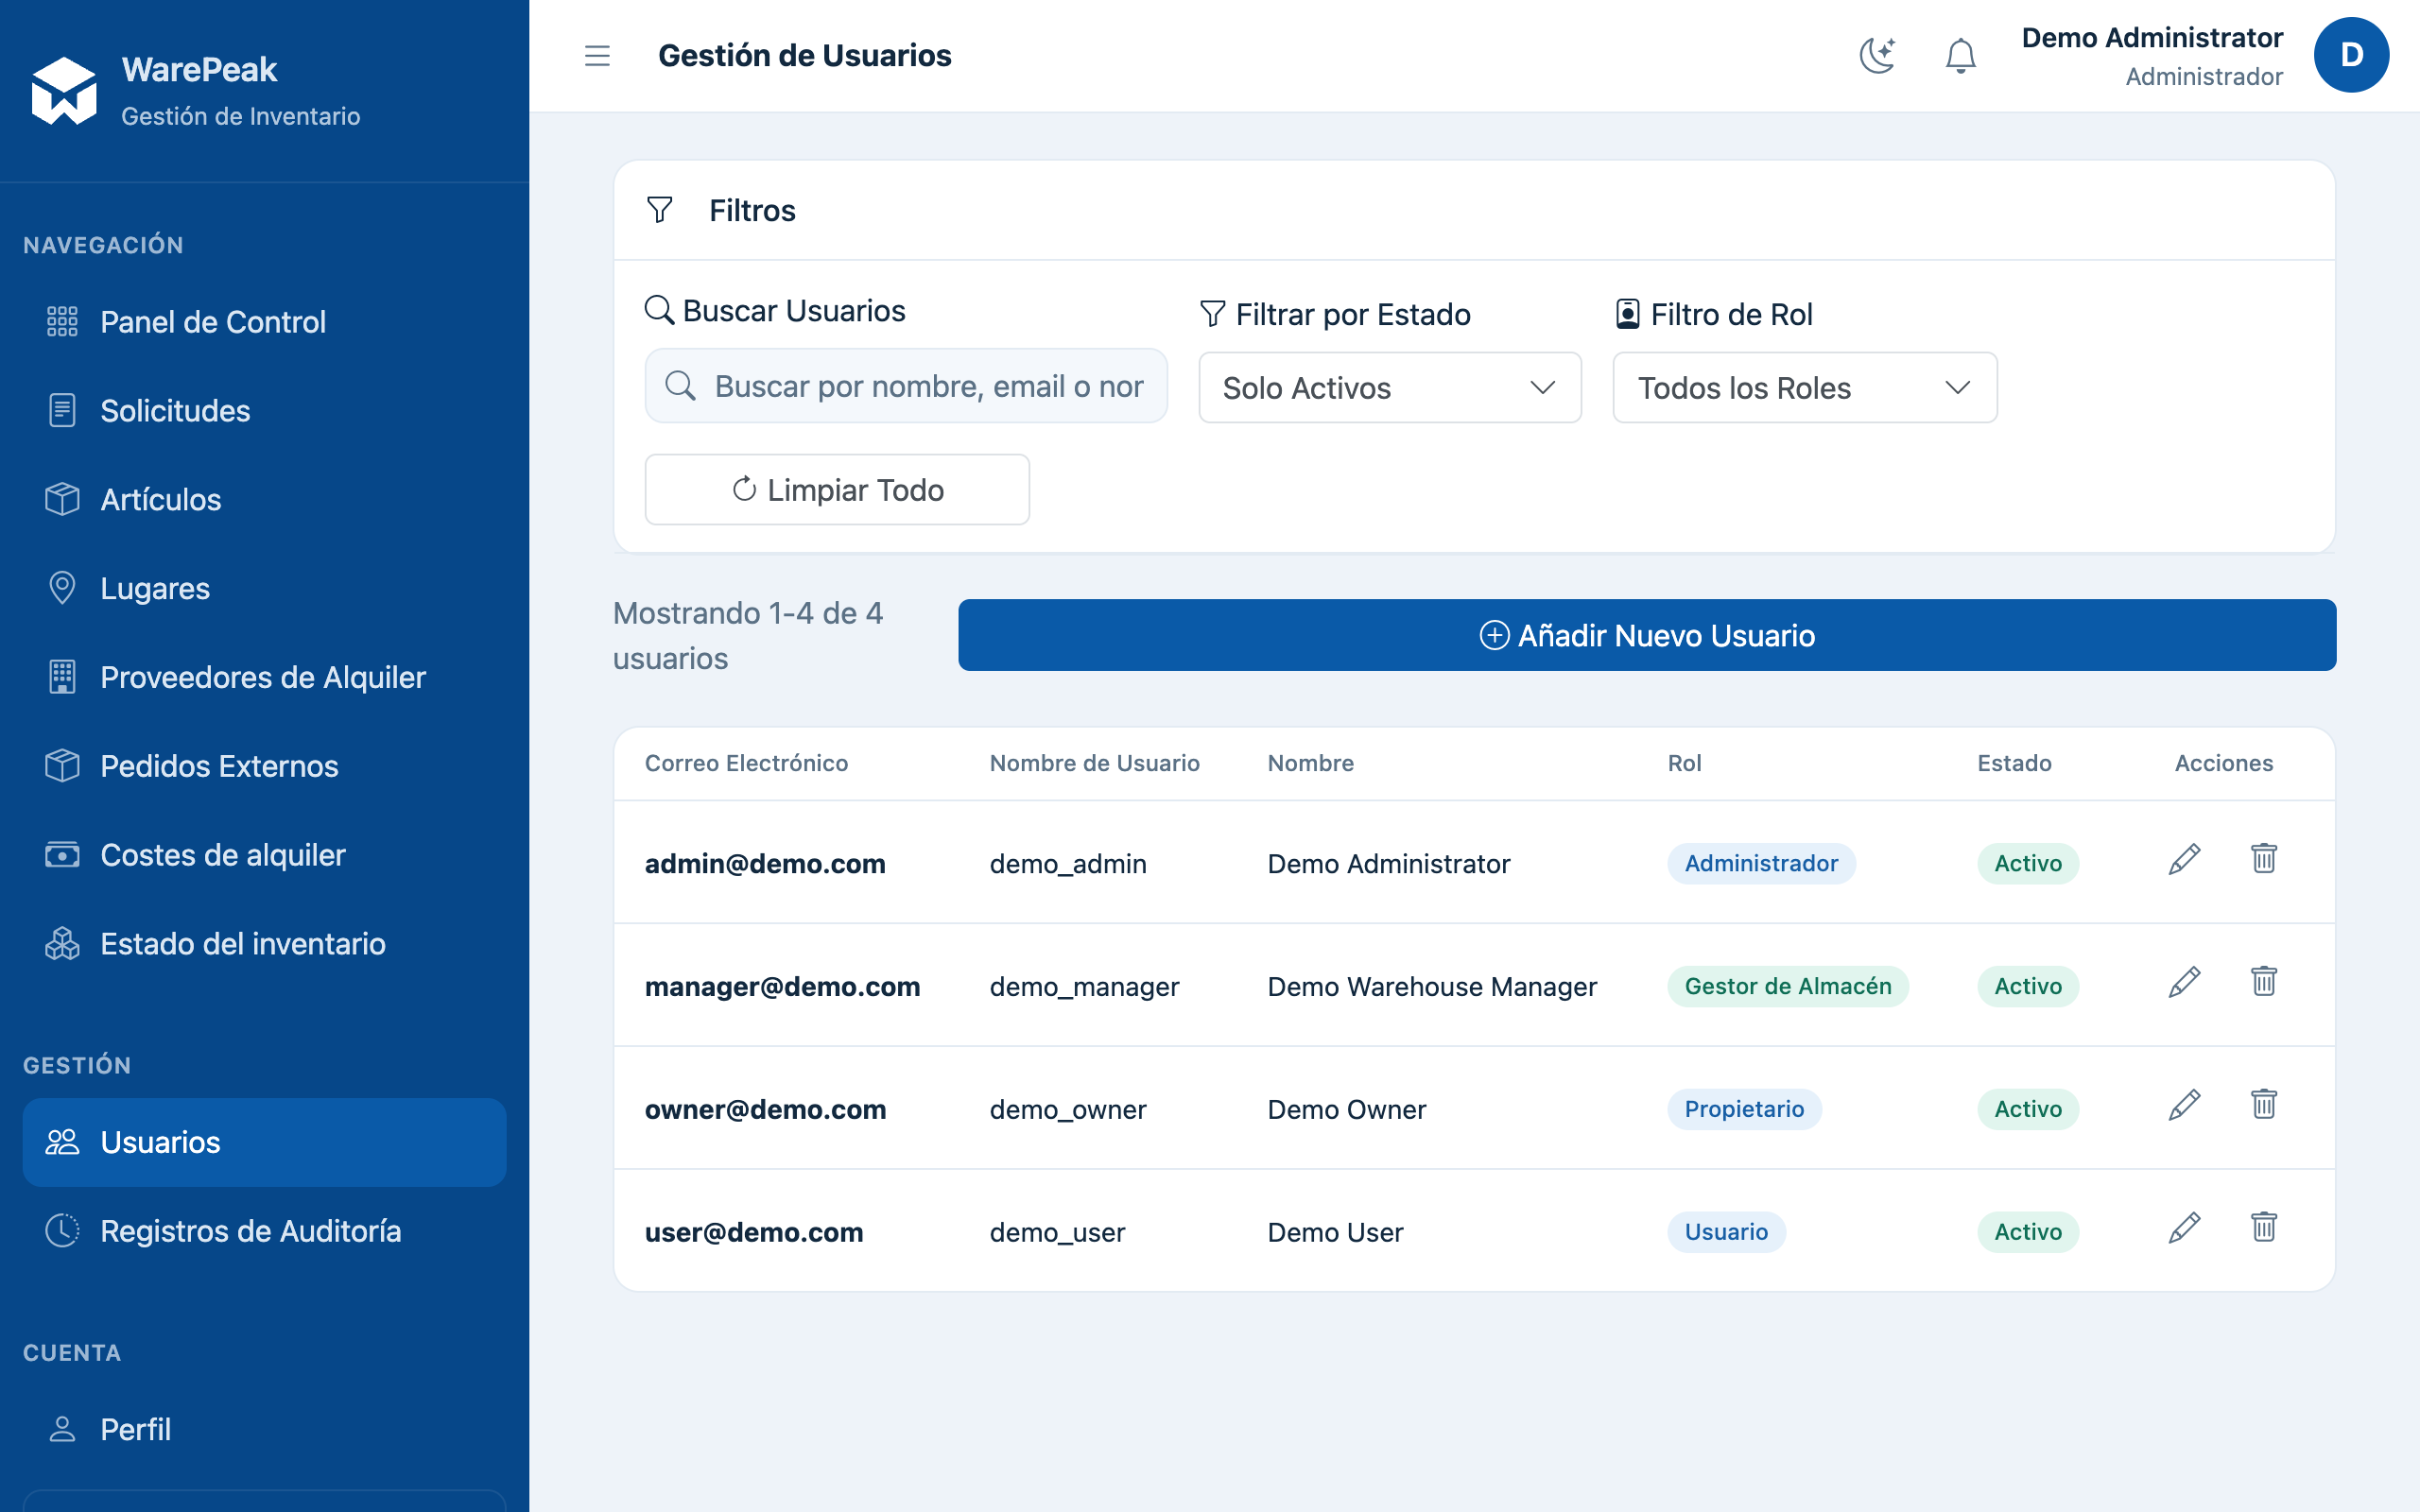View Estado del inventario
2420x1512 pixels.
point(264,943)
